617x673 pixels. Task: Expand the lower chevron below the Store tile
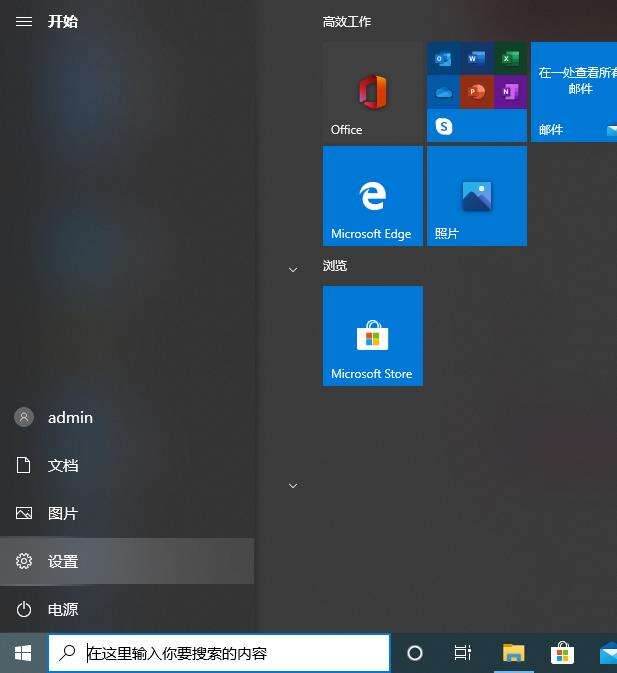click(293, 485)
